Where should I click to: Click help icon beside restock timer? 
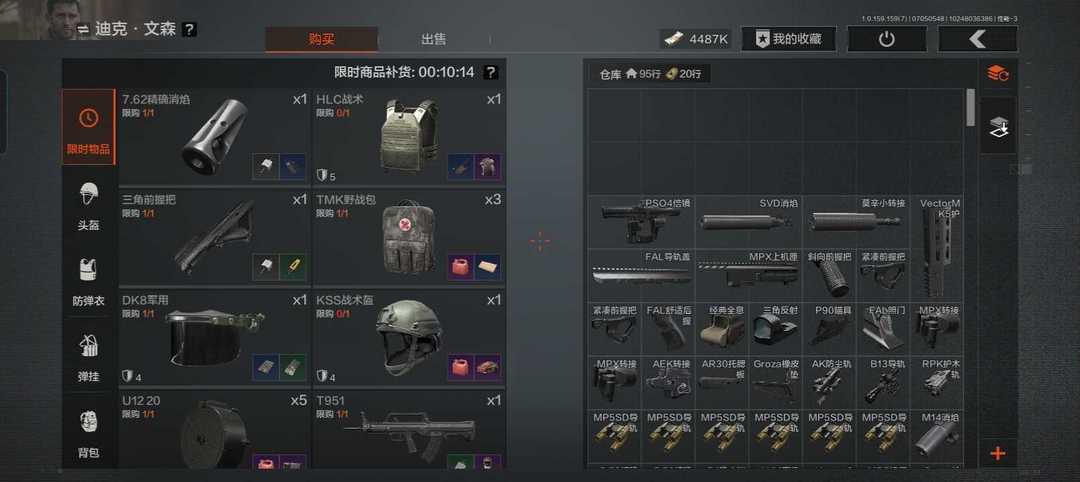tap(490, 72)
